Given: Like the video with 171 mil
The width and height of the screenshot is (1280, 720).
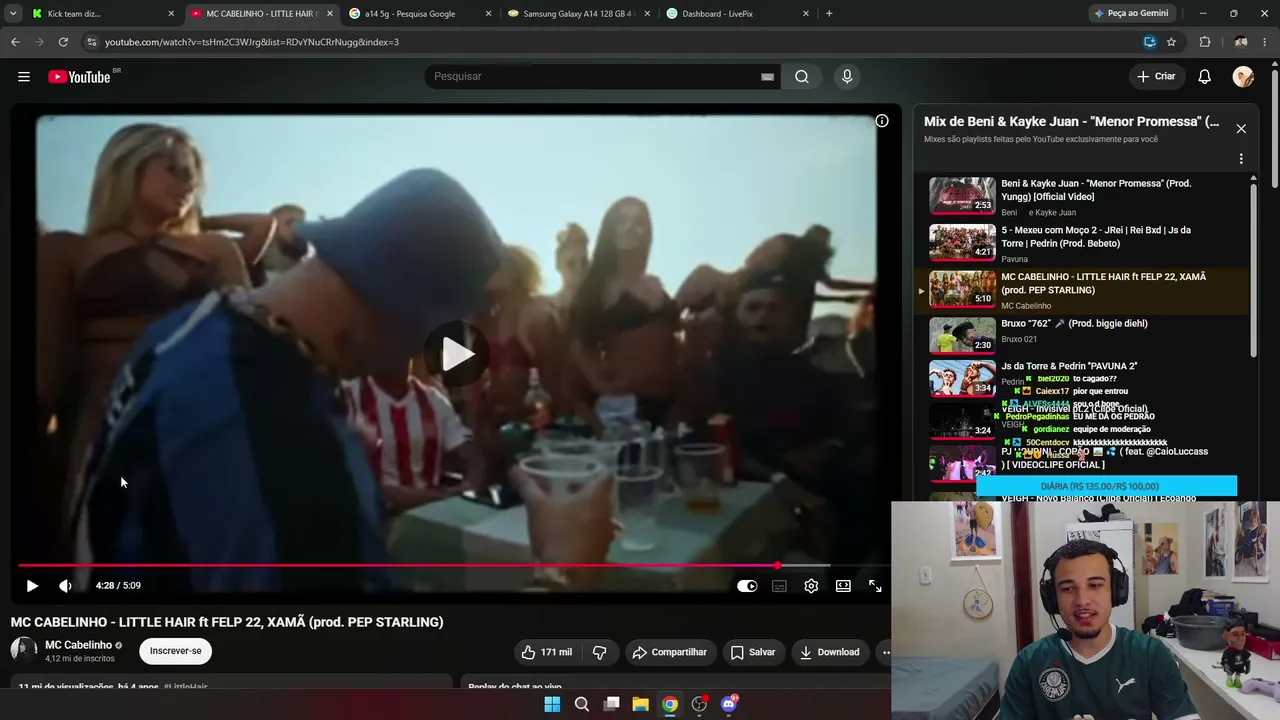Looking at the screenshot, I should coord(546,652).
